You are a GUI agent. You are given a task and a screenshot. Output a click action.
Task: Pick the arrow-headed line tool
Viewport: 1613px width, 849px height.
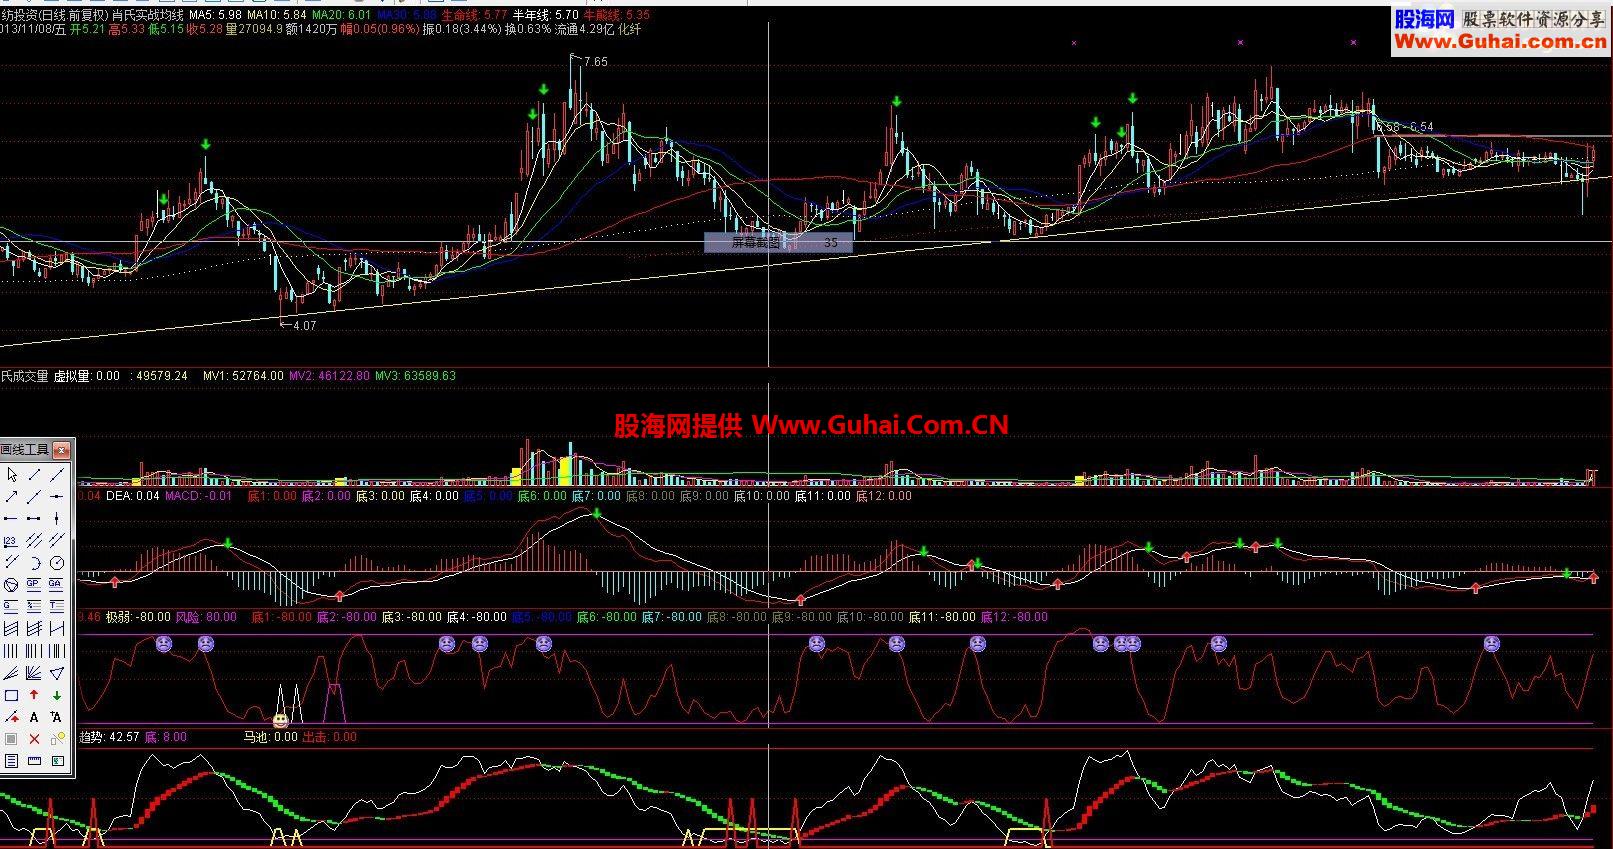pos(11,496)
